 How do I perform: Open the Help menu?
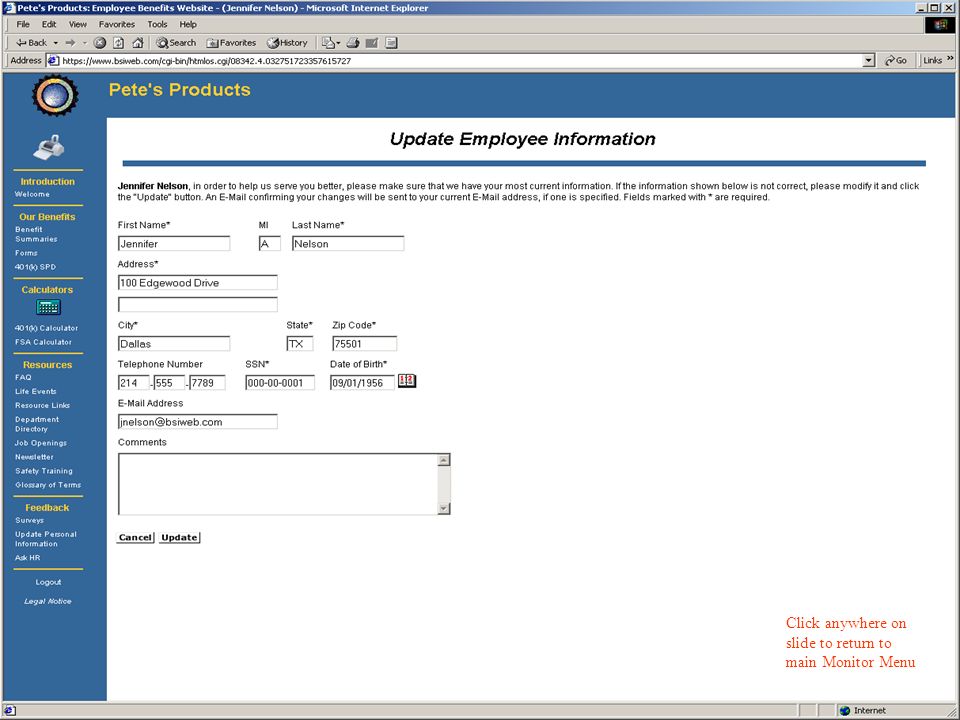(x=188, y=24)
